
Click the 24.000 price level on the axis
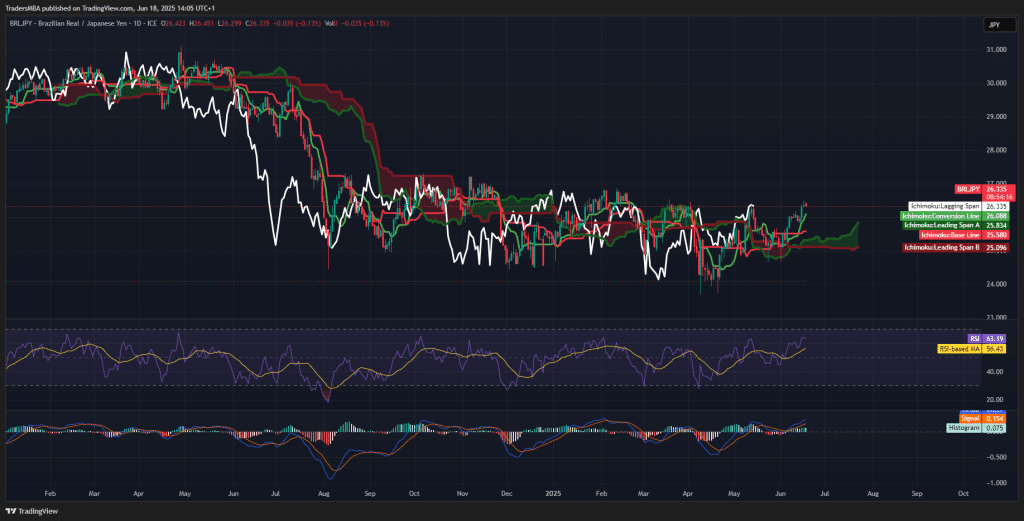click(995, 284)
